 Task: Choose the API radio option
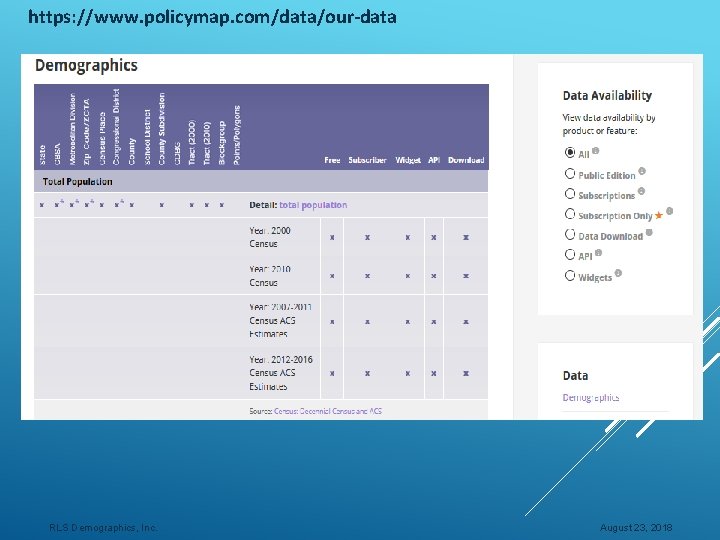coord(570,254)
